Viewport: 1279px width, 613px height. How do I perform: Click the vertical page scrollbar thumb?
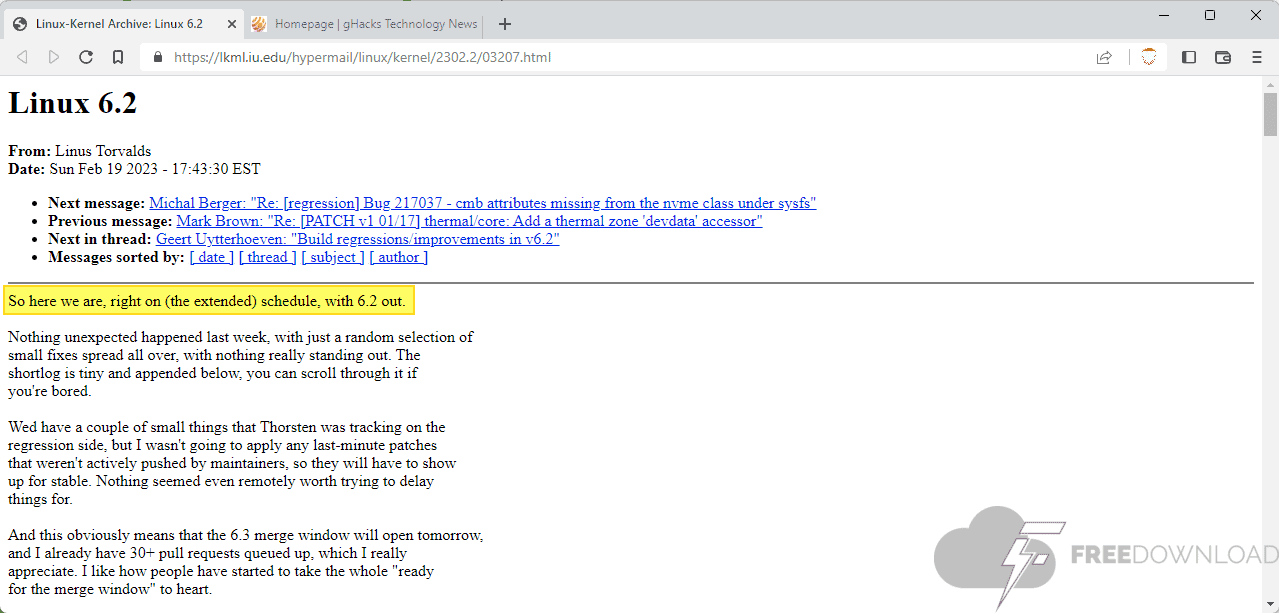(x=1270, y=113)
